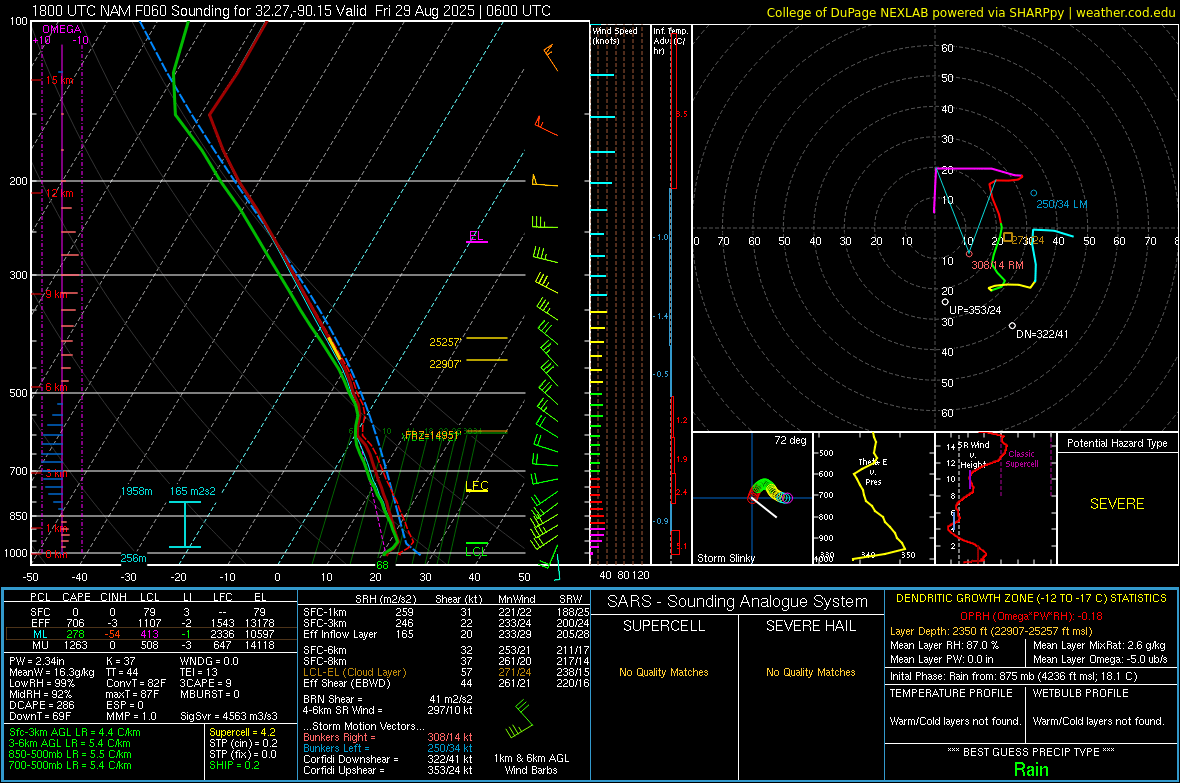This screenshot has width=1180, height=783.
Task: Click the OPRH (Omega*PW*RH) value
Action: pos(1032,616)
